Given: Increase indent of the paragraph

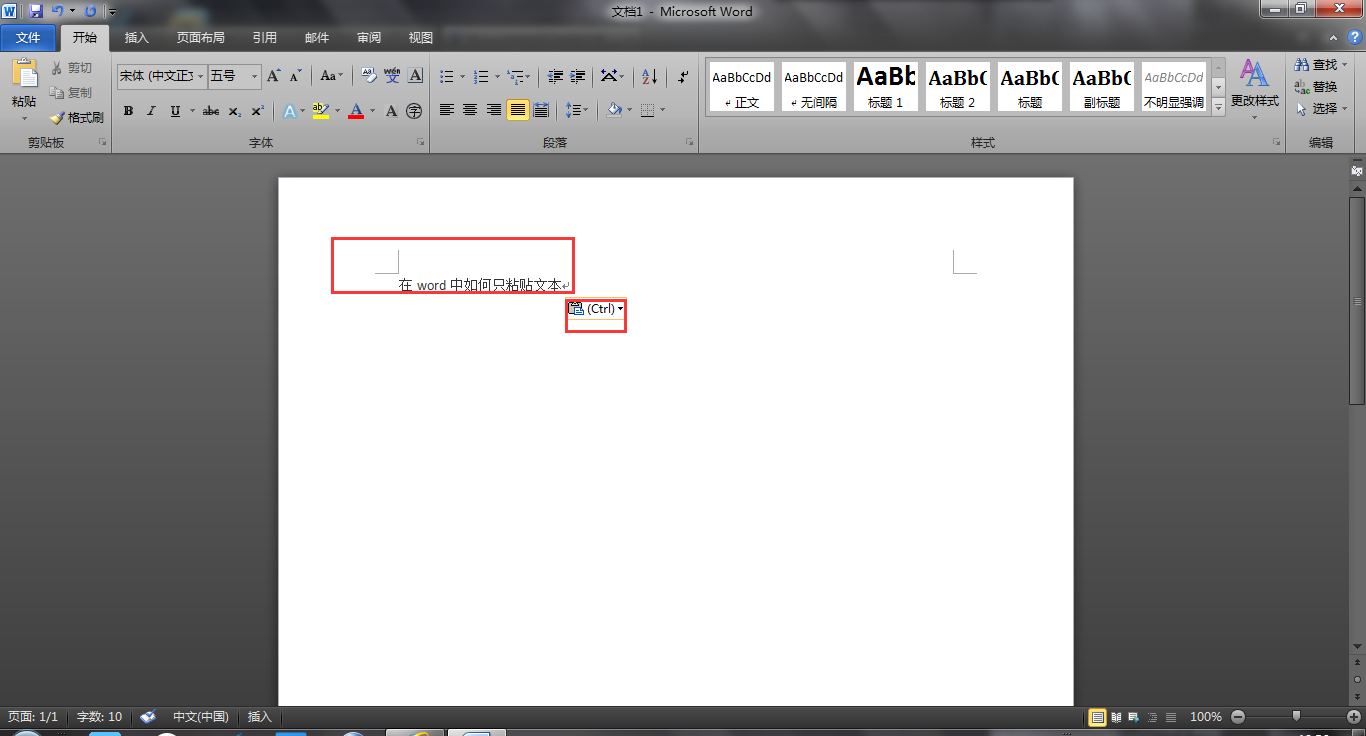Looking at the screenshot, I should coord(577,76).
